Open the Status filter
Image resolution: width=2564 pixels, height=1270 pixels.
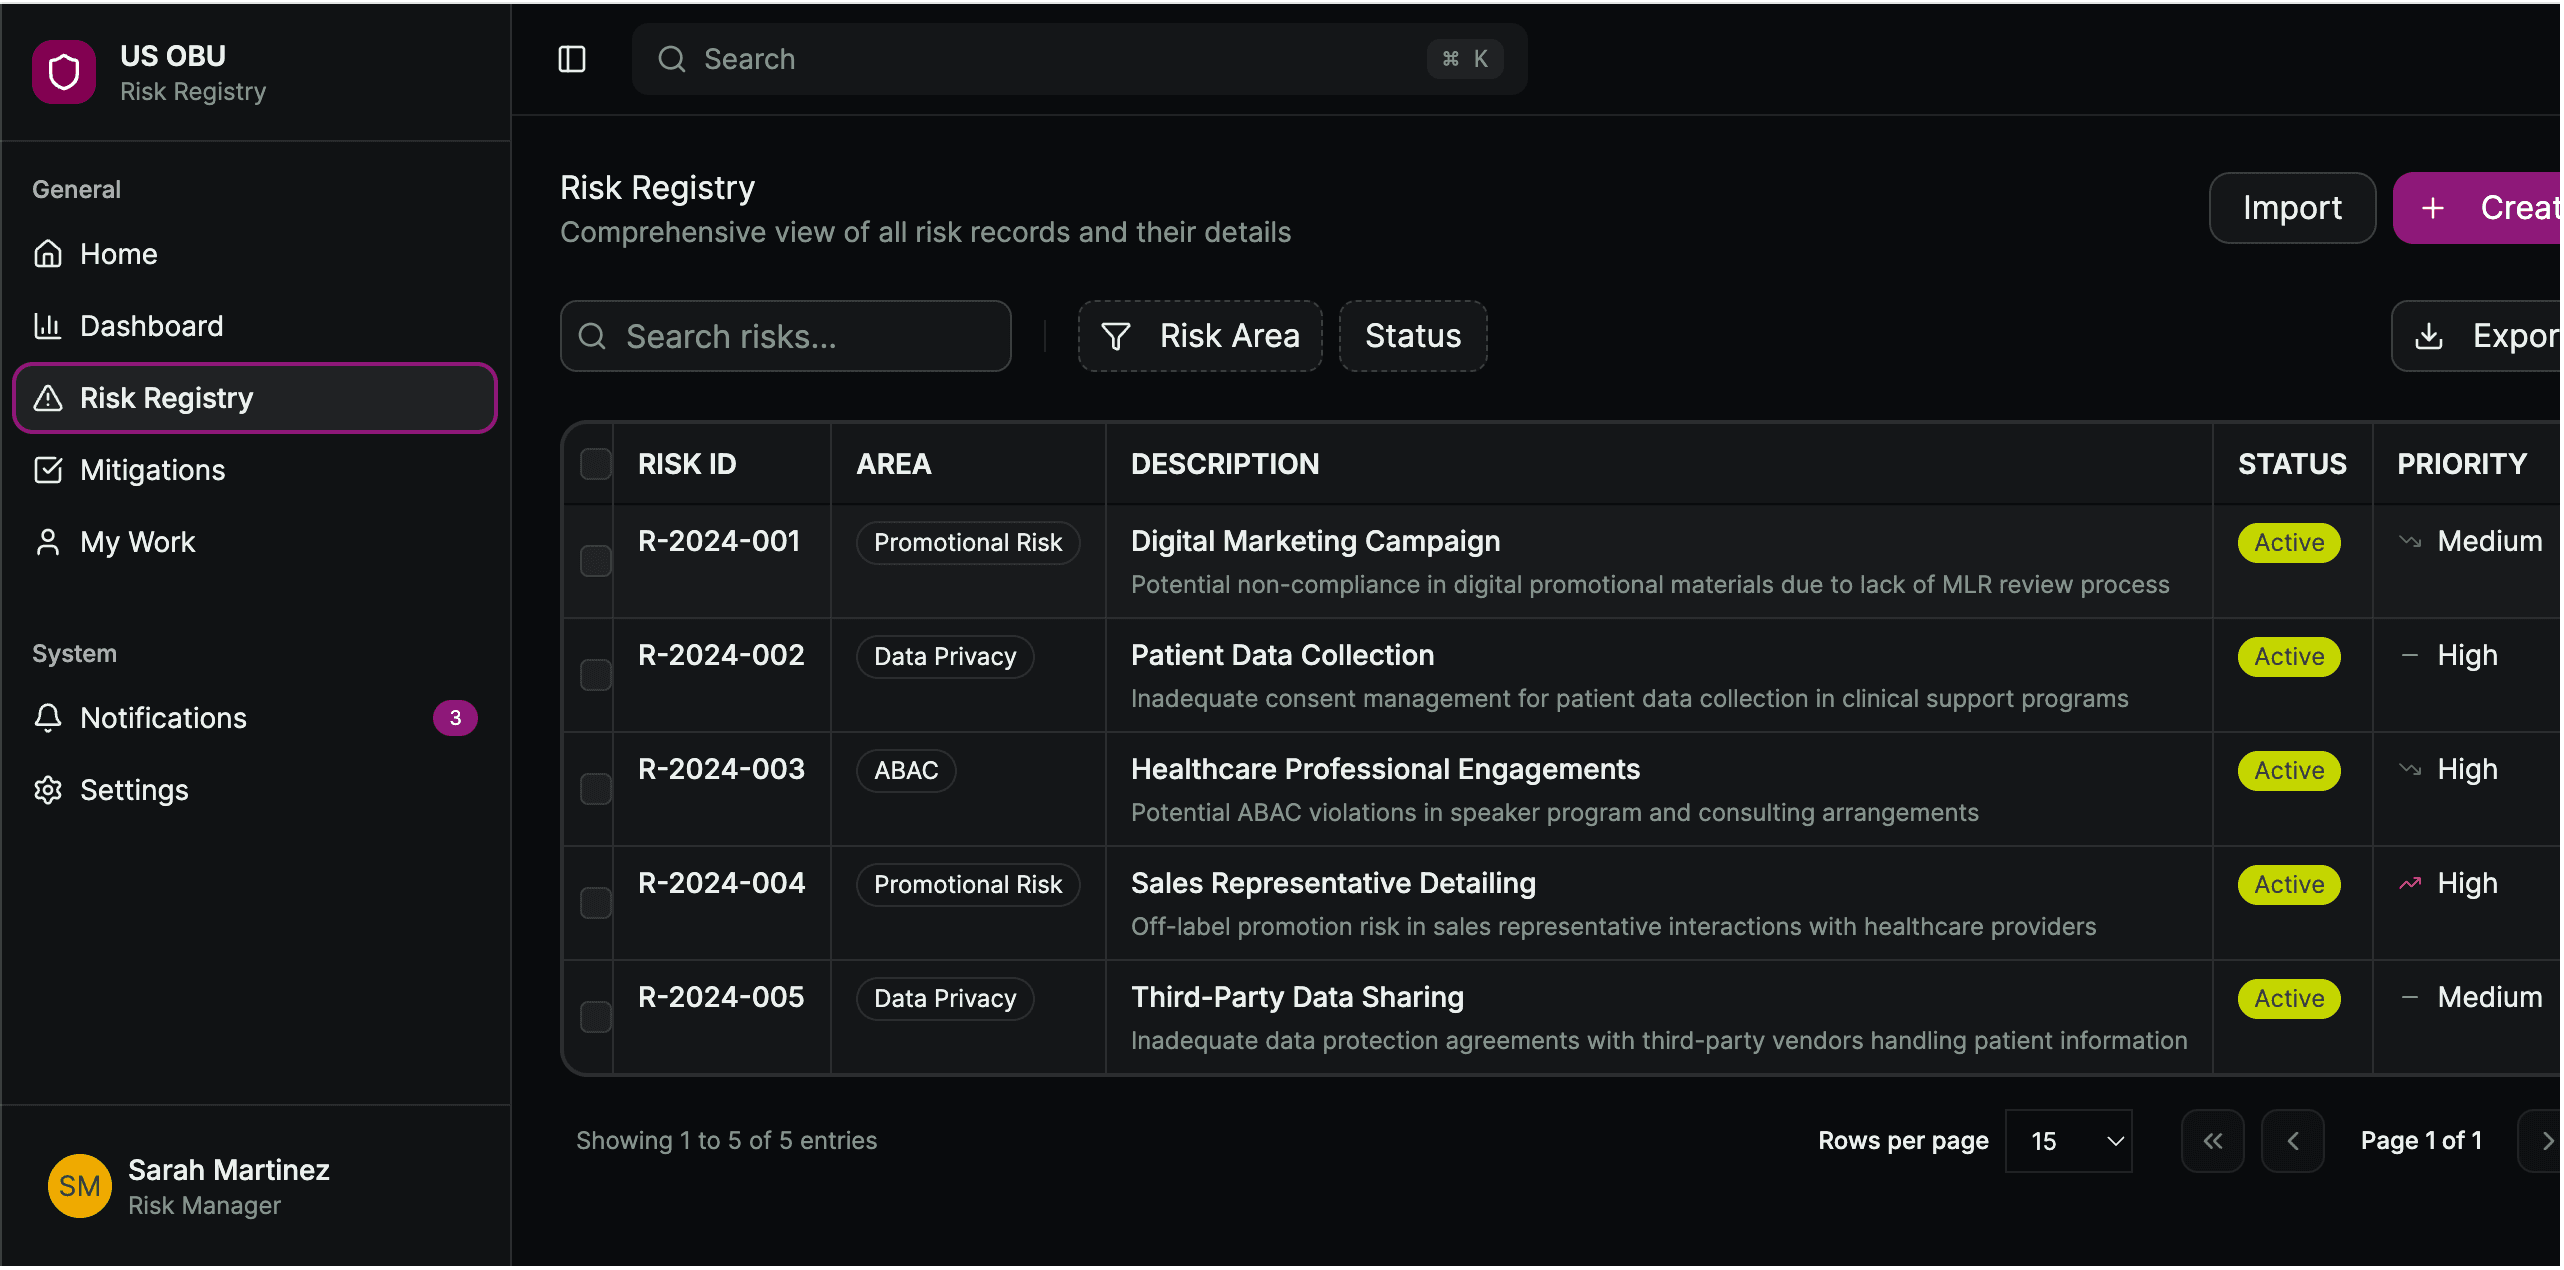1412,336
